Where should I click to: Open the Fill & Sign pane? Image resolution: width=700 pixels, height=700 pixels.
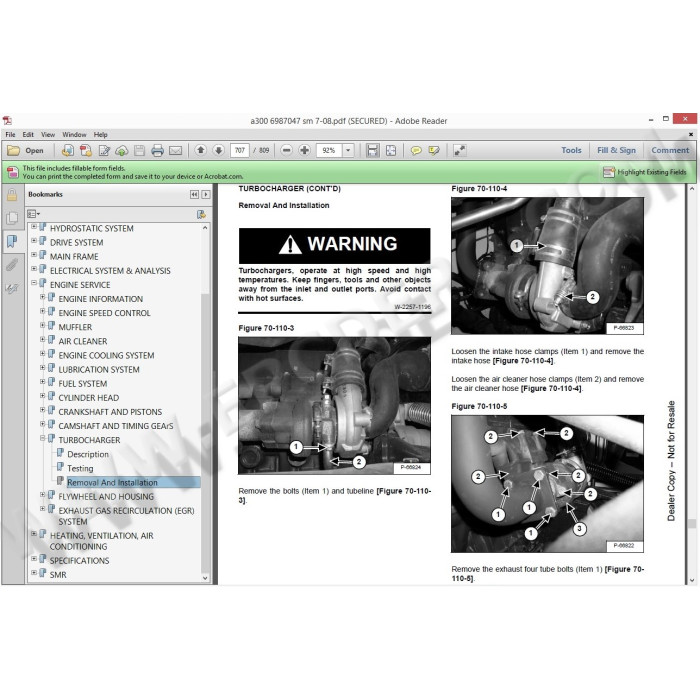coord(616,150)
